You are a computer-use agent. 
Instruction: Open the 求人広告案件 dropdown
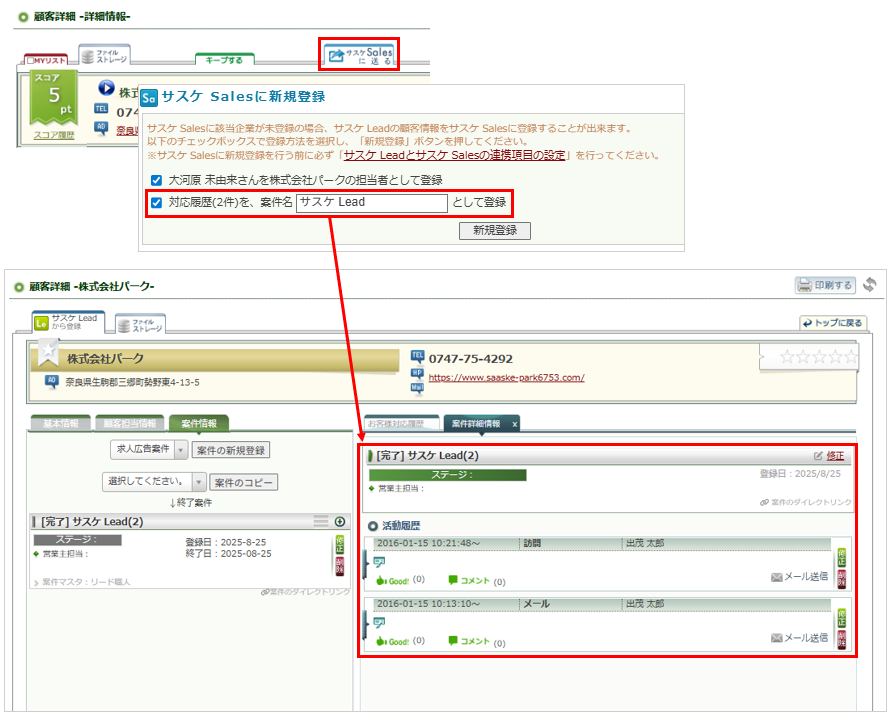coord(149,450)
